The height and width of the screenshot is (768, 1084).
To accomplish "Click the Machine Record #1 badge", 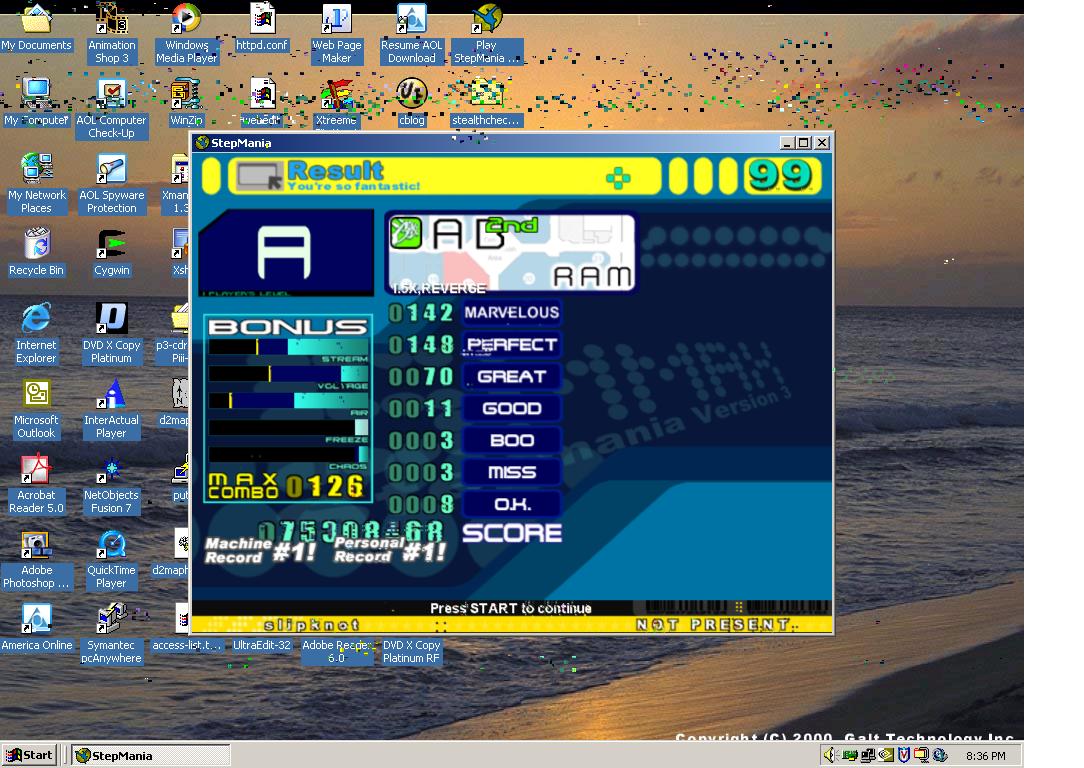I will 260,551.
